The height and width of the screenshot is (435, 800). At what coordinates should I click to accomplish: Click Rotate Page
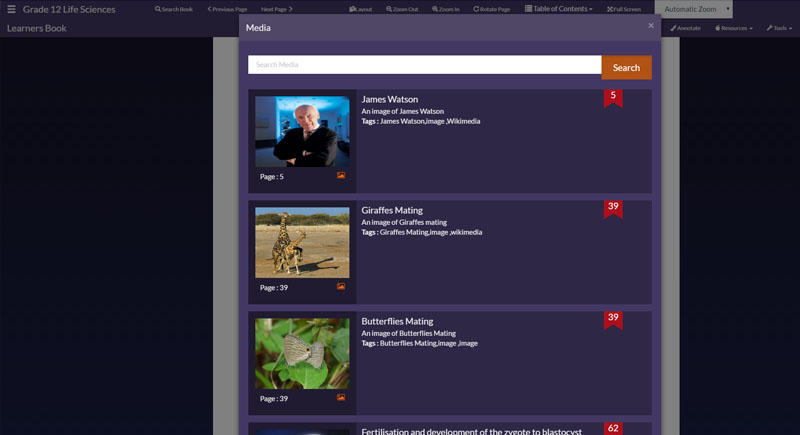click(491, 9)
